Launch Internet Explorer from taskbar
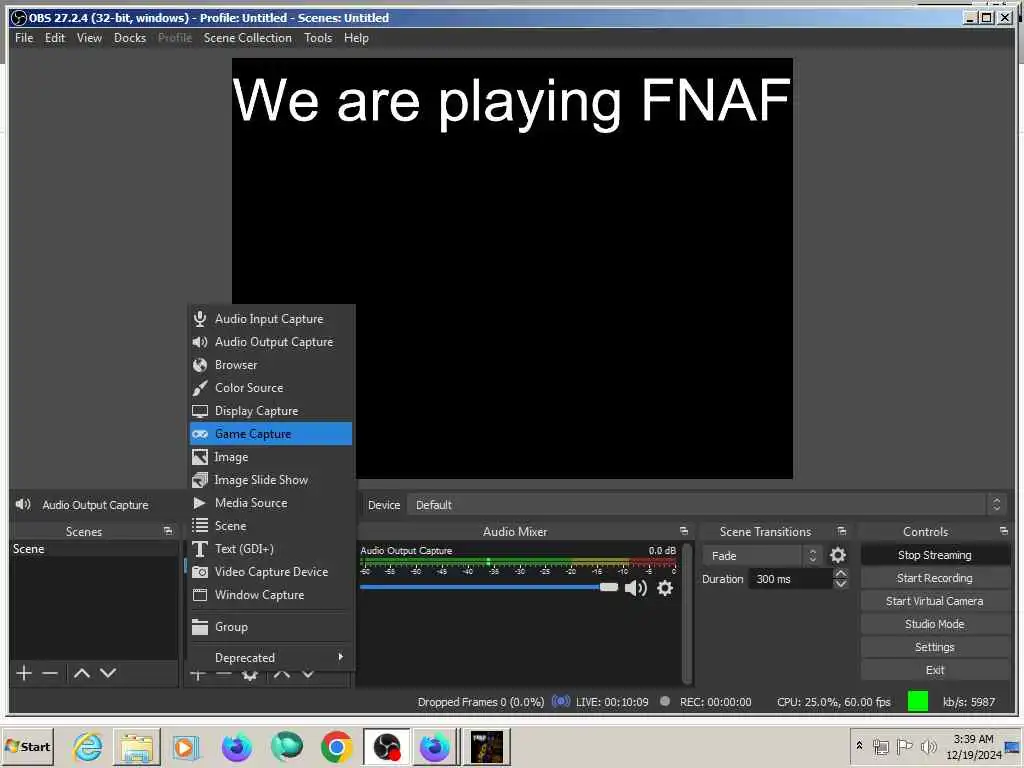 (88, 746)
